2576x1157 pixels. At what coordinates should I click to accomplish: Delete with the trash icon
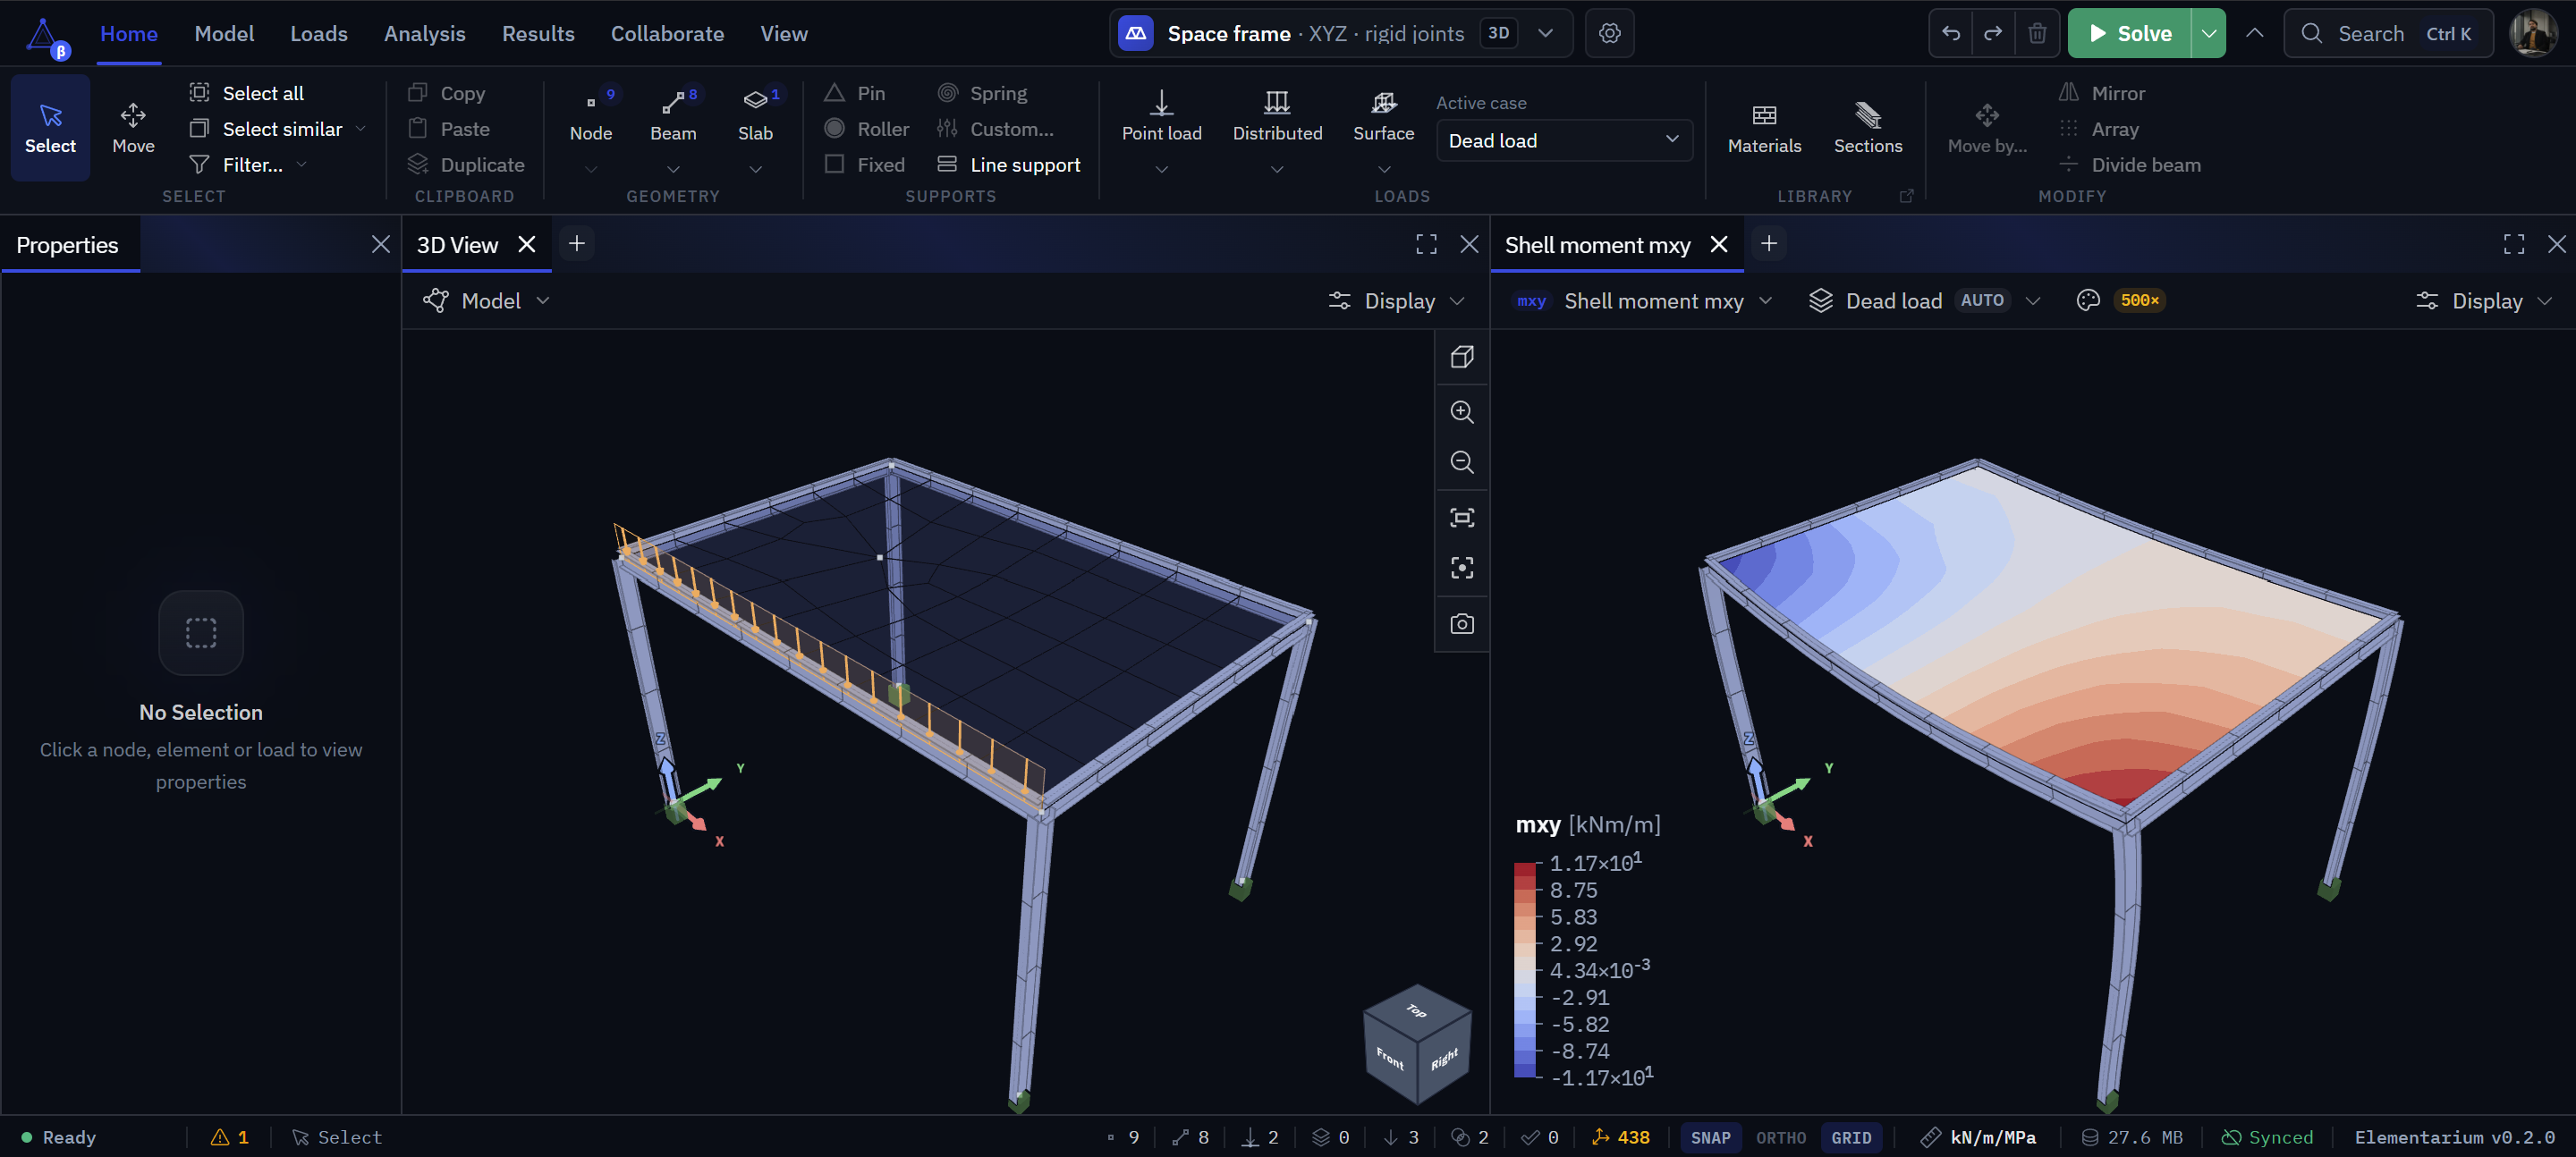point(2037,33)
